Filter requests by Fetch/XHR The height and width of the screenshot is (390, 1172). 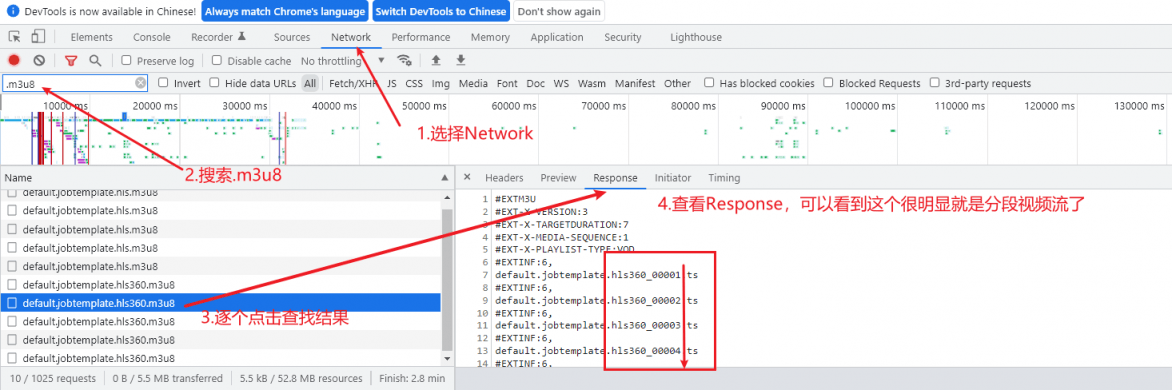354,83
